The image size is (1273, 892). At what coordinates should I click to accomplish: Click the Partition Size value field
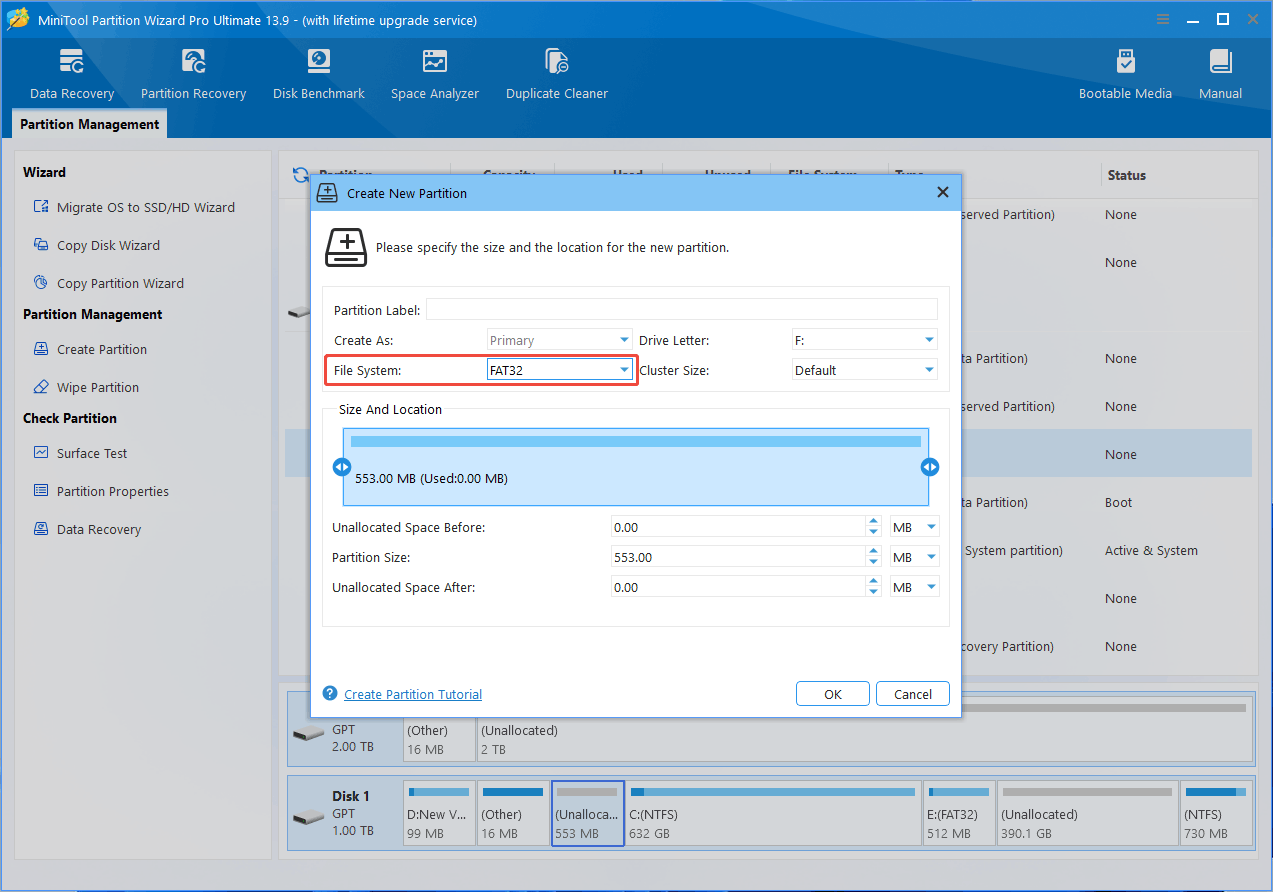(x=737, y=557)
